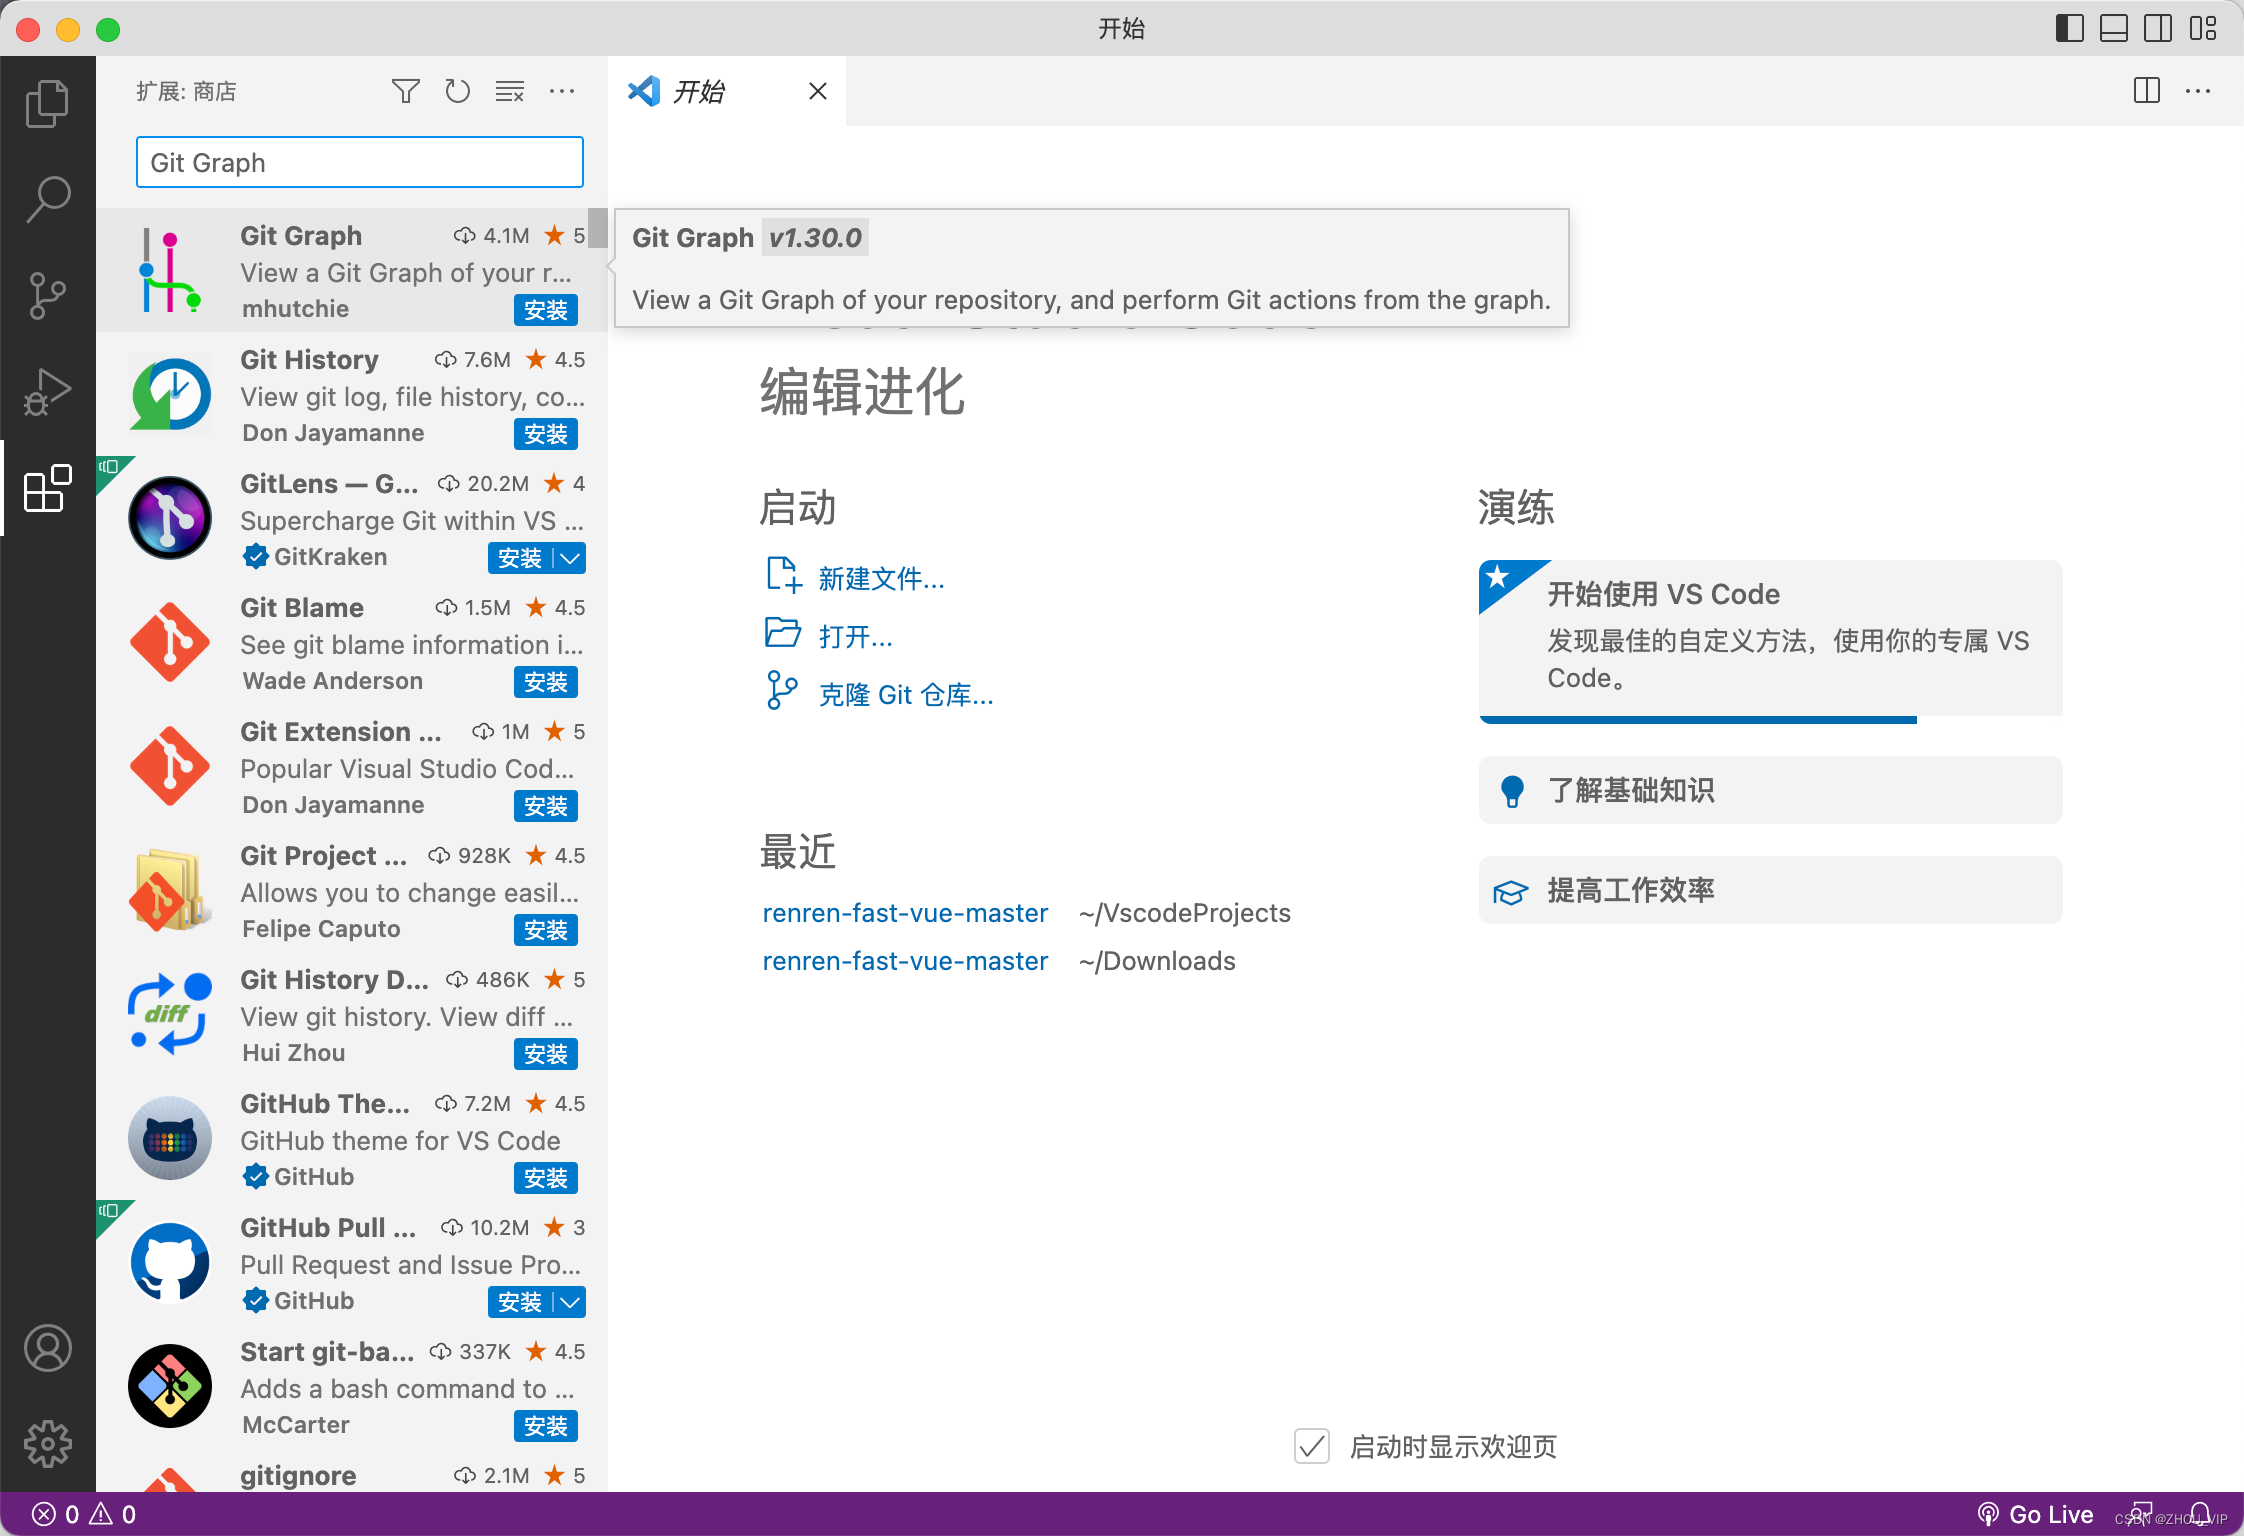The image size is (2244, 1536).
Task: Toggle primary sidebar visibility in title bar
Action: tap(2069, 28)
